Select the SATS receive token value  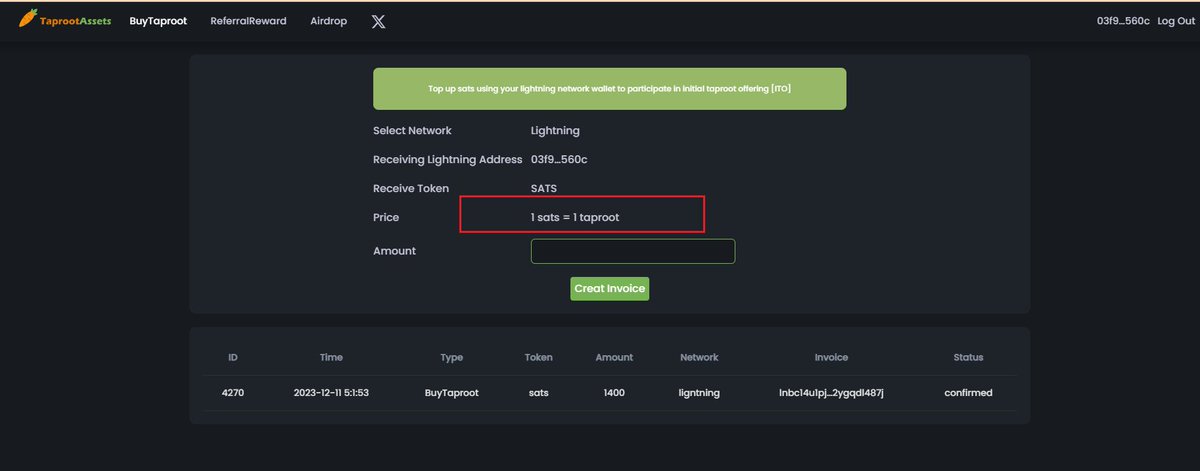544,188
